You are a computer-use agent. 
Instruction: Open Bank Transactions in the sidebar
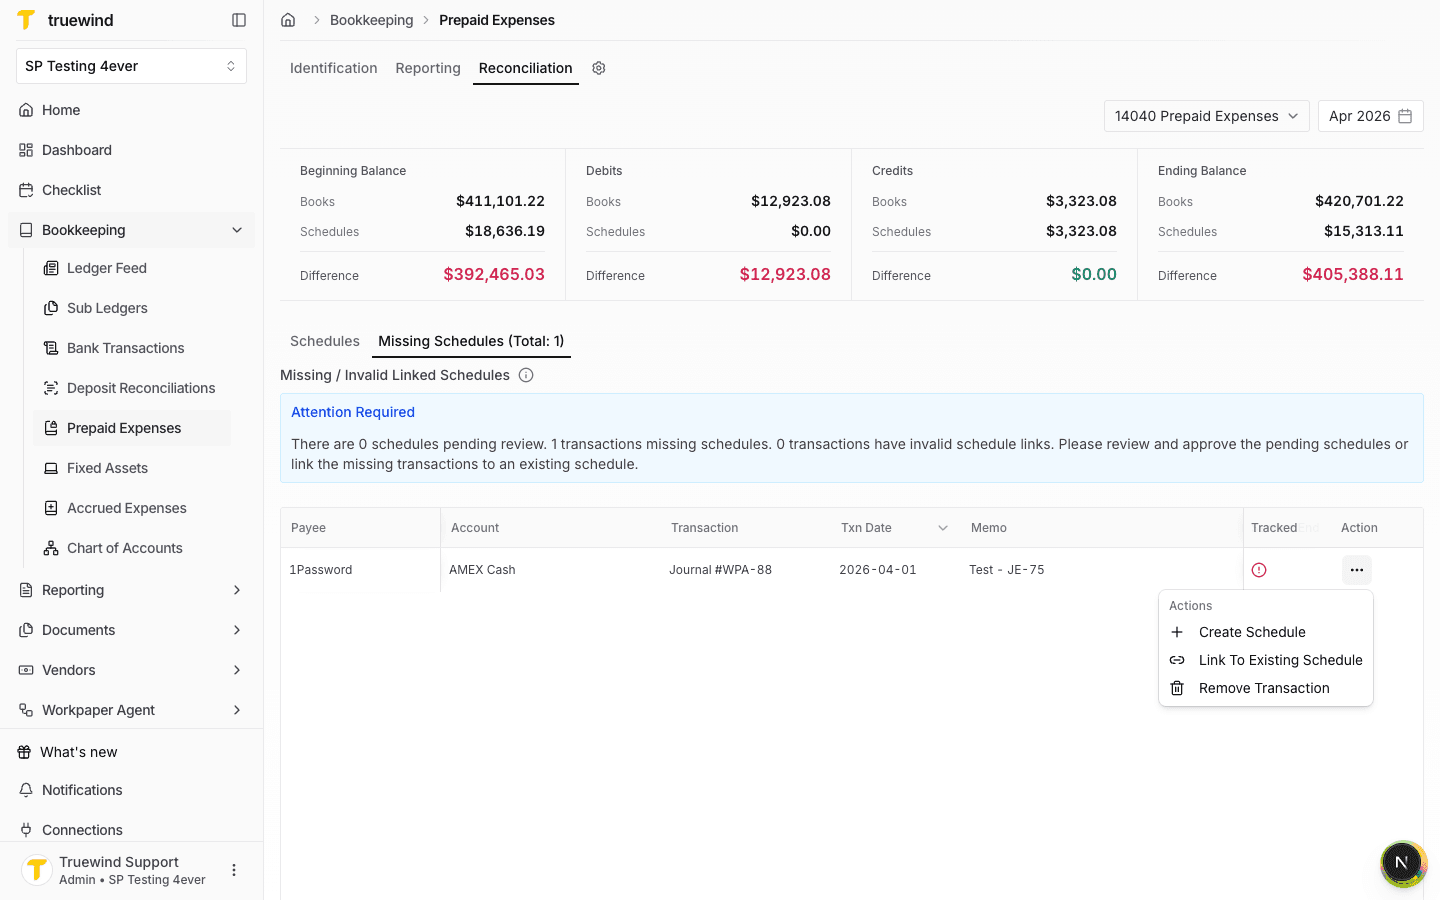coord(132,348)
